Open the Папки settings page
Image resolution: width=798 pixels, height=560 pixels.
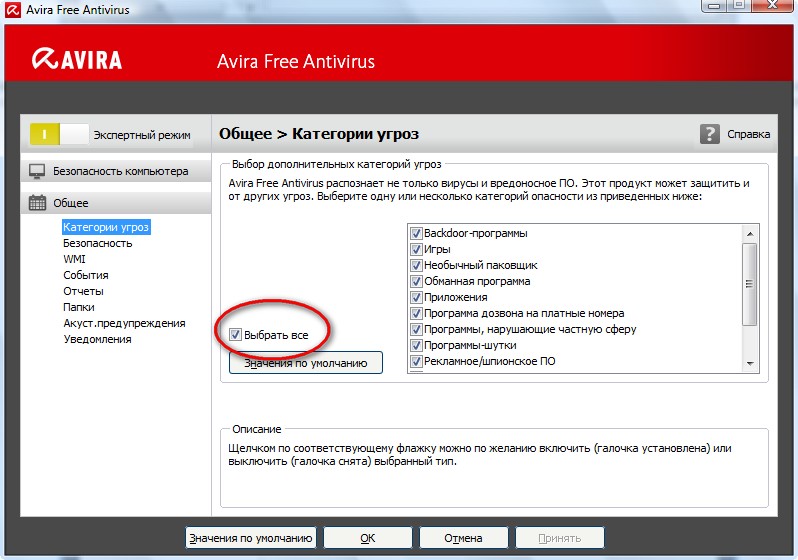(x=79, y=307)
